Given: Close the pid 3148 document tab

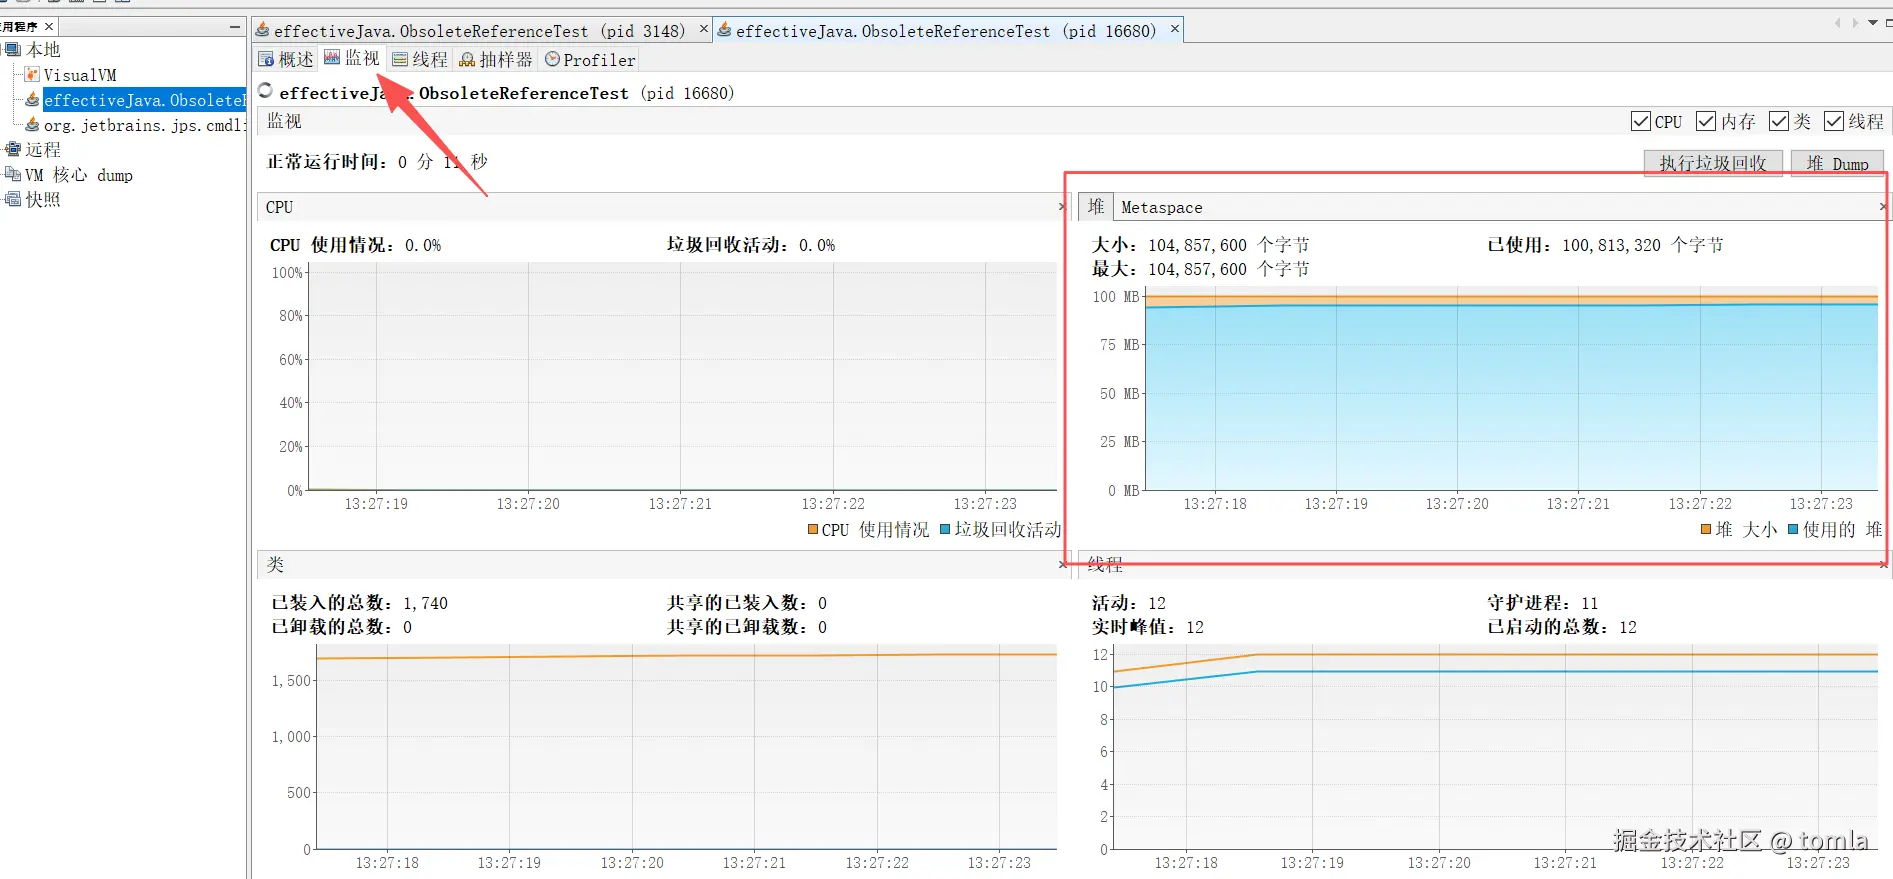Looking at the screenshot, I should coord(704,29).
